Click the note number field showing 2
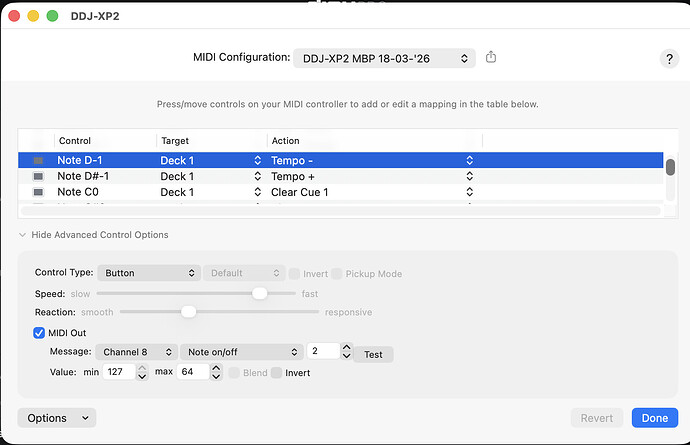 click(323, 351)
